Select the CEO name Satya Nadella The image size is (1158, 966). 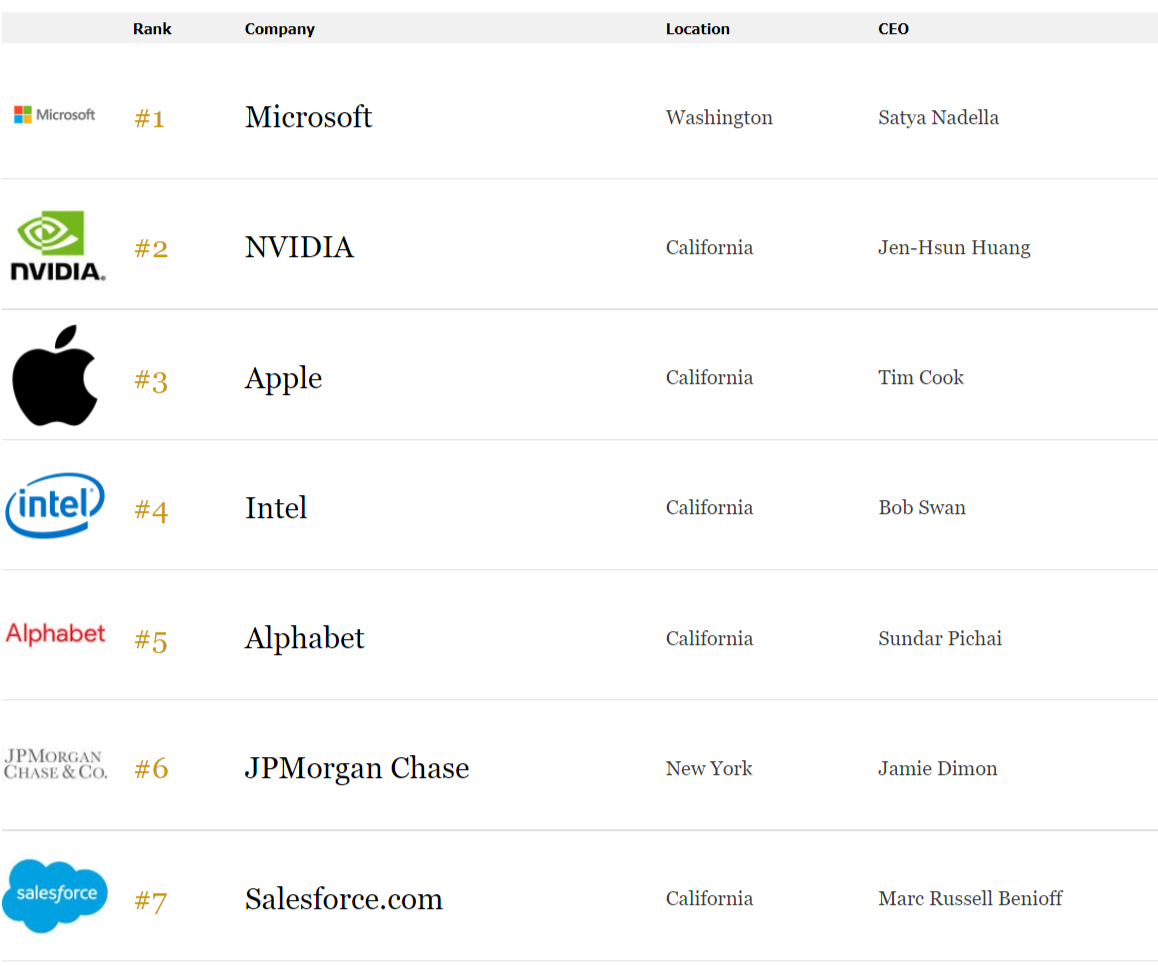tap(938, 117)
